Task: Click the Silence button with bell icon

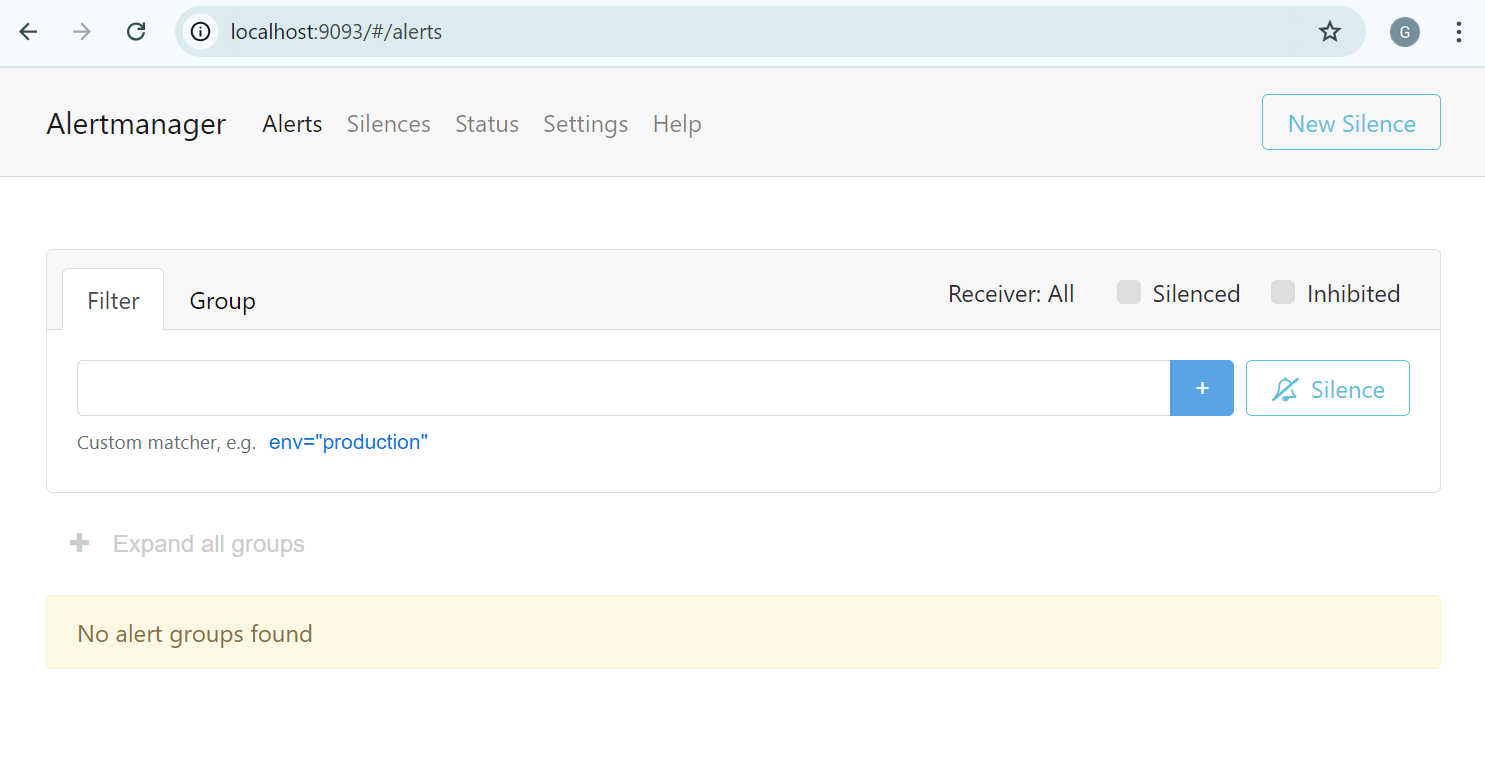Action: pos(1328,388)
